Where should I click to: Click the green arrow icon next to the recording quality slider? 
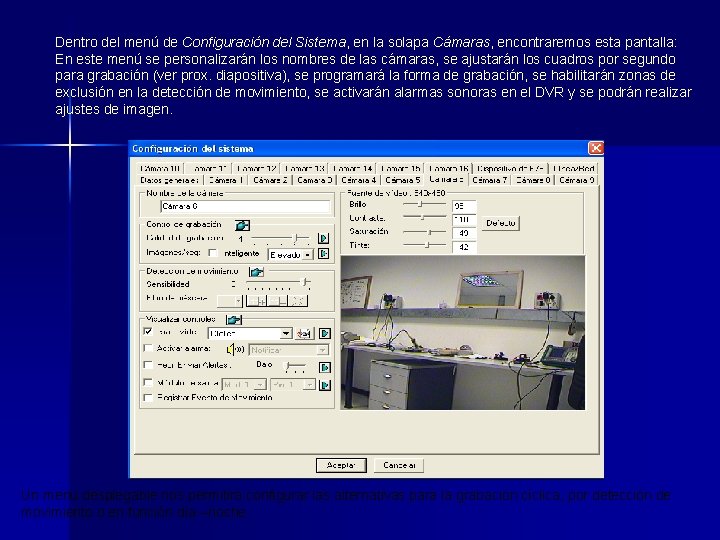(324, 238)
